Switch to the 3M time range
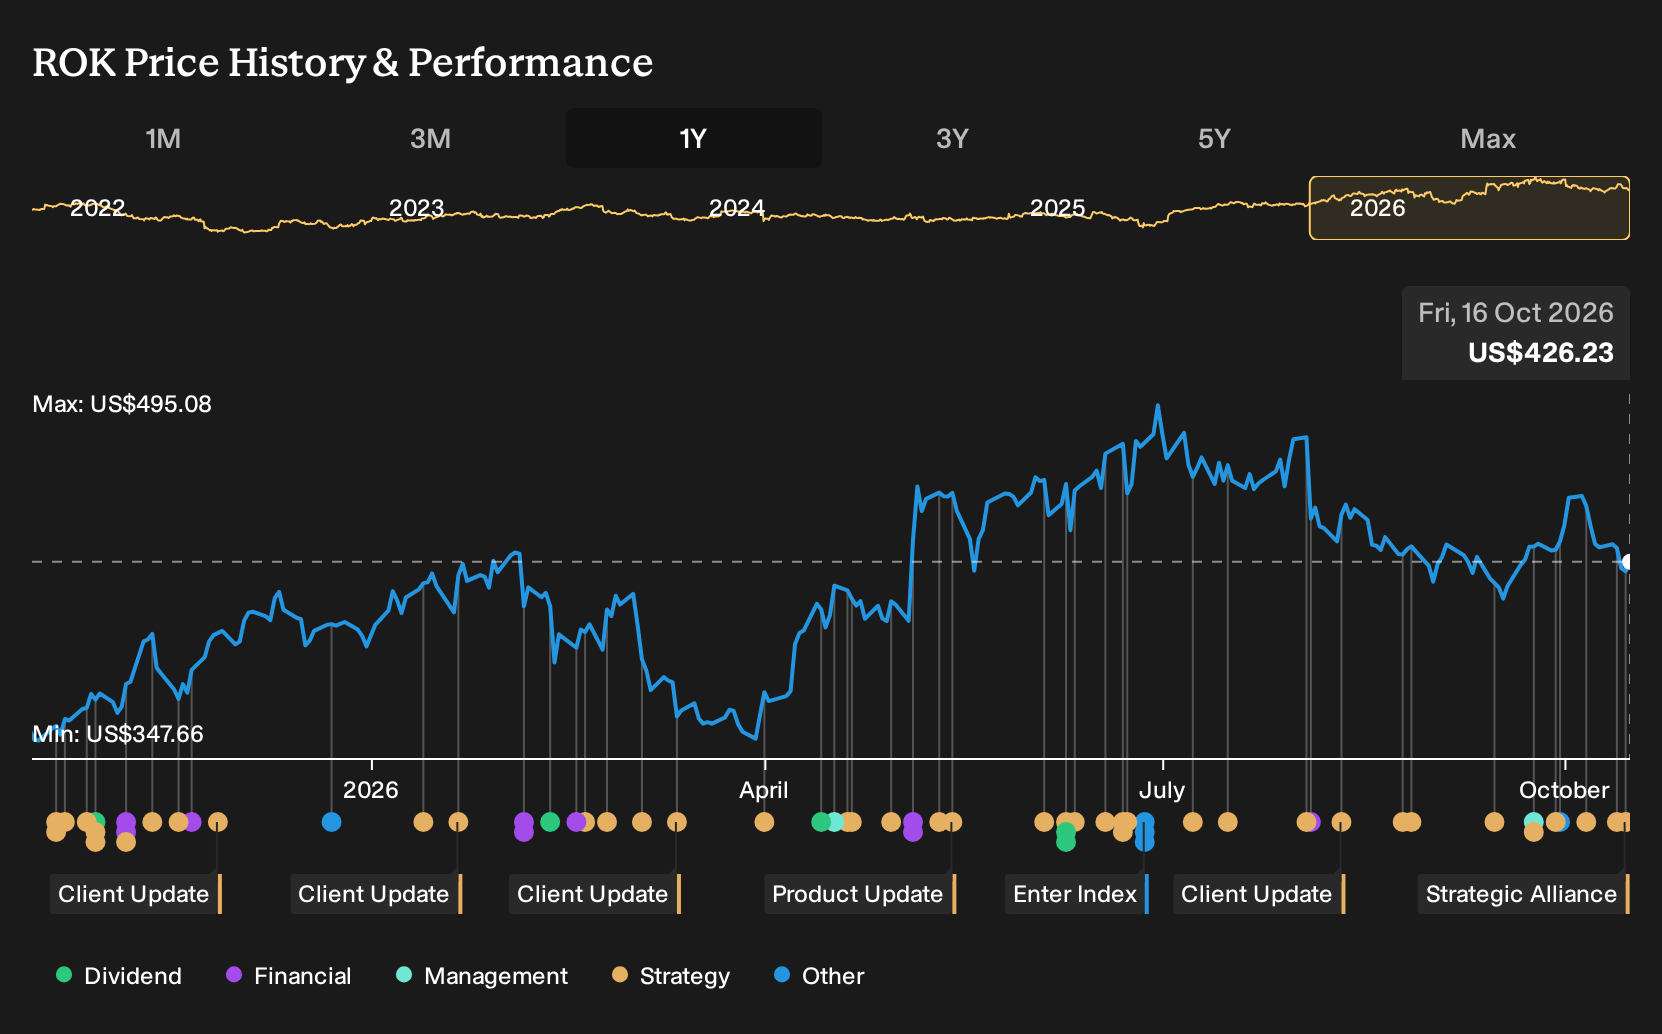 [430, 138]
